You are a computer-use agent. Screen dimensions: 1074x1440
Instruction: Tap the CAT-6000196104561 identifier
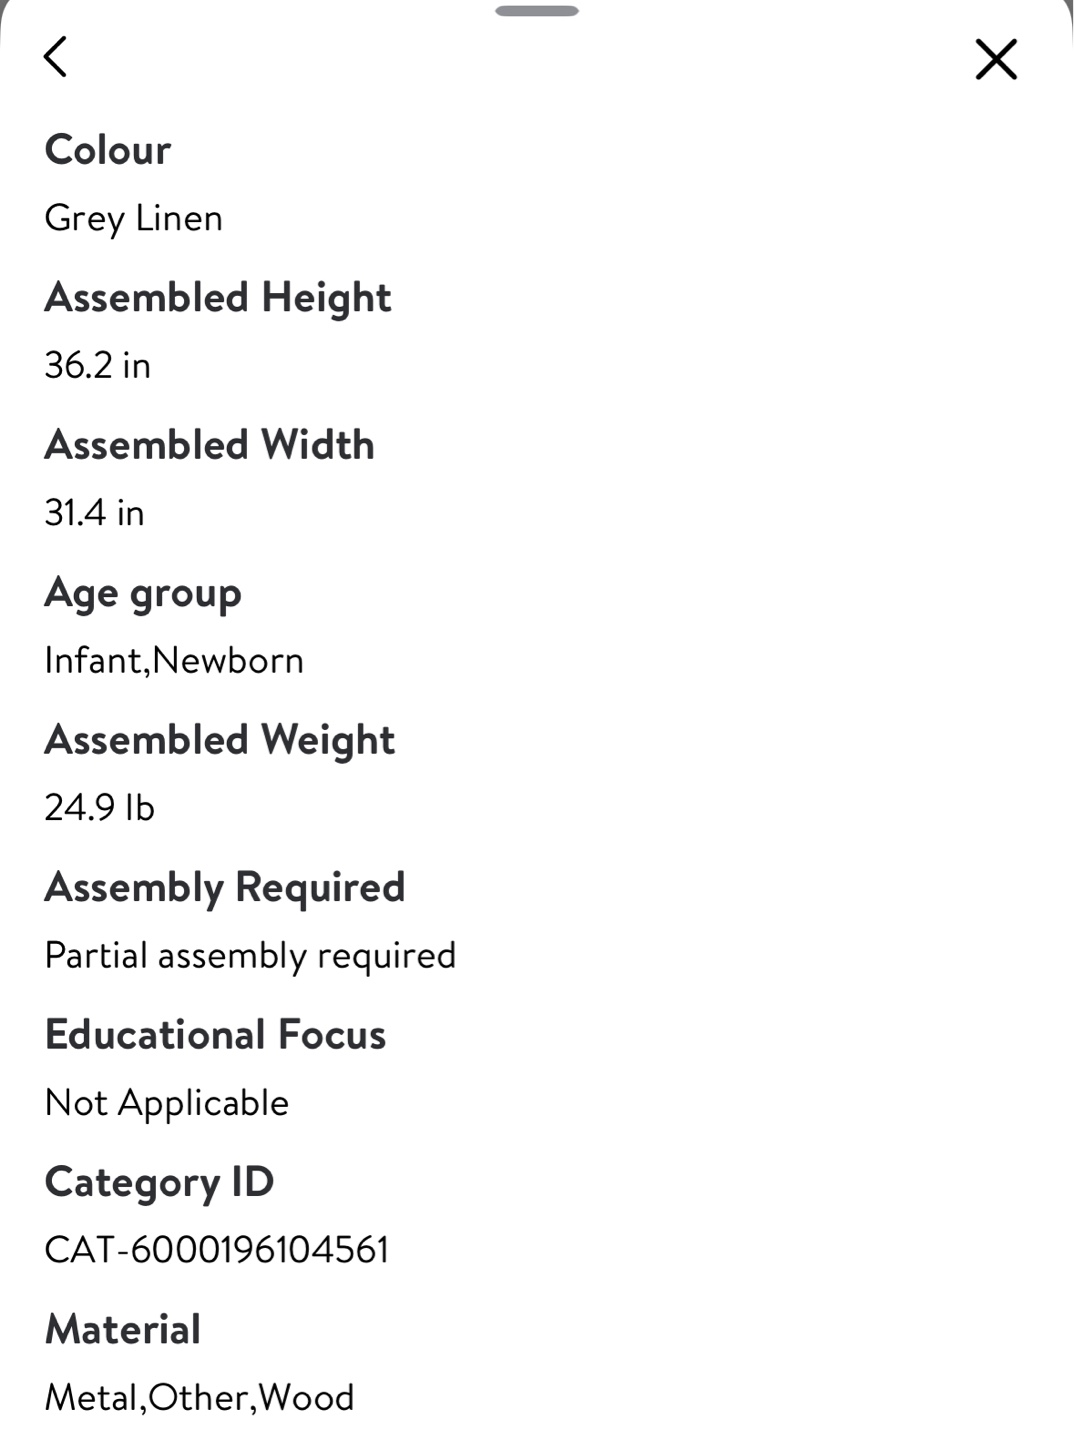point(217,1250)
